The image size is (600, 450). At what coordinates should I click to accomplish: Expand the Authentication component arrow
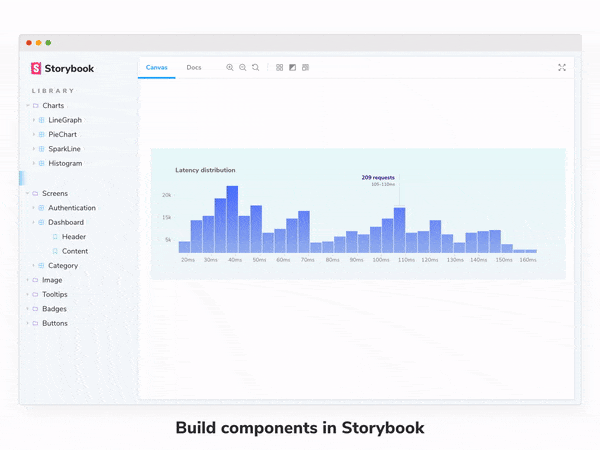coord(34,208)
